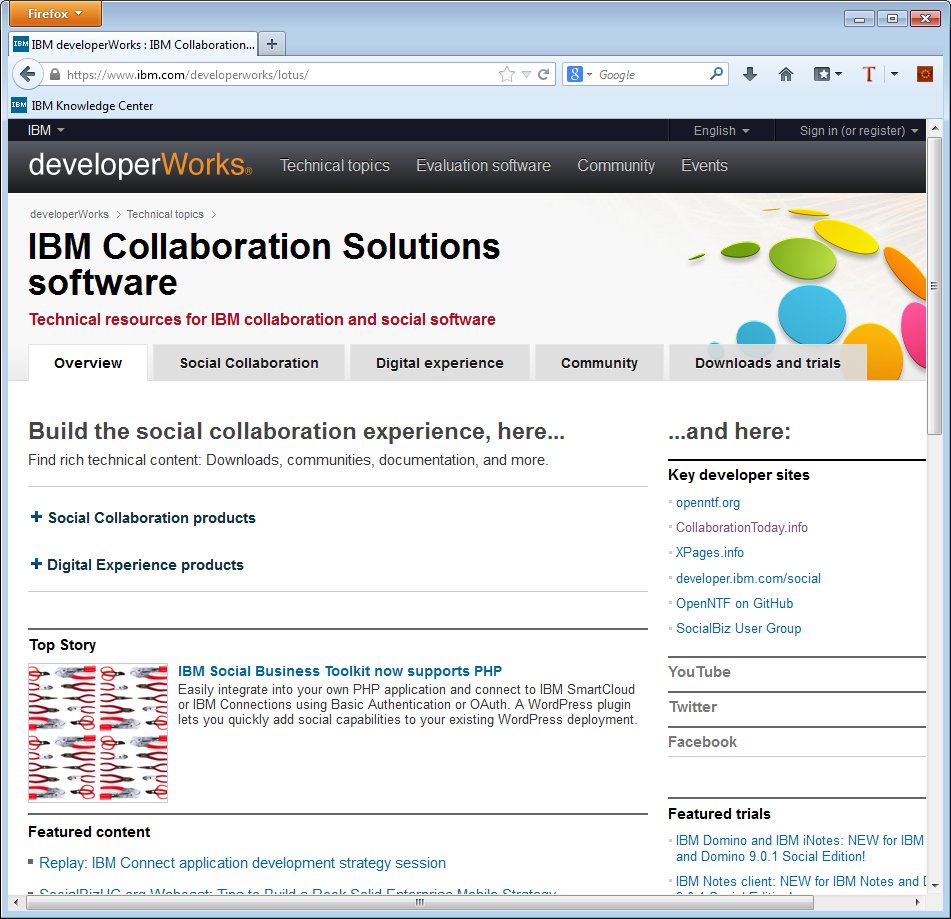951x919 pixels.
Task: Open the bookmarks list toolbar button
Action: pyautogui.click(x=827, y=74)
